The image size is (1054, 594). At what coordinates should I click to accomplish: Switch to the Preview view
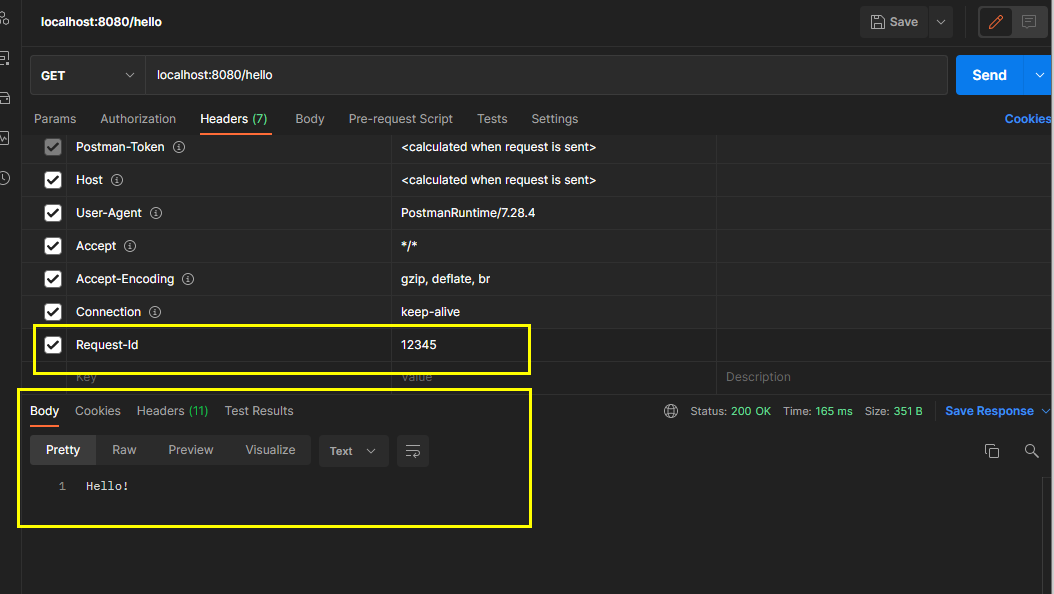coord(191,450)
